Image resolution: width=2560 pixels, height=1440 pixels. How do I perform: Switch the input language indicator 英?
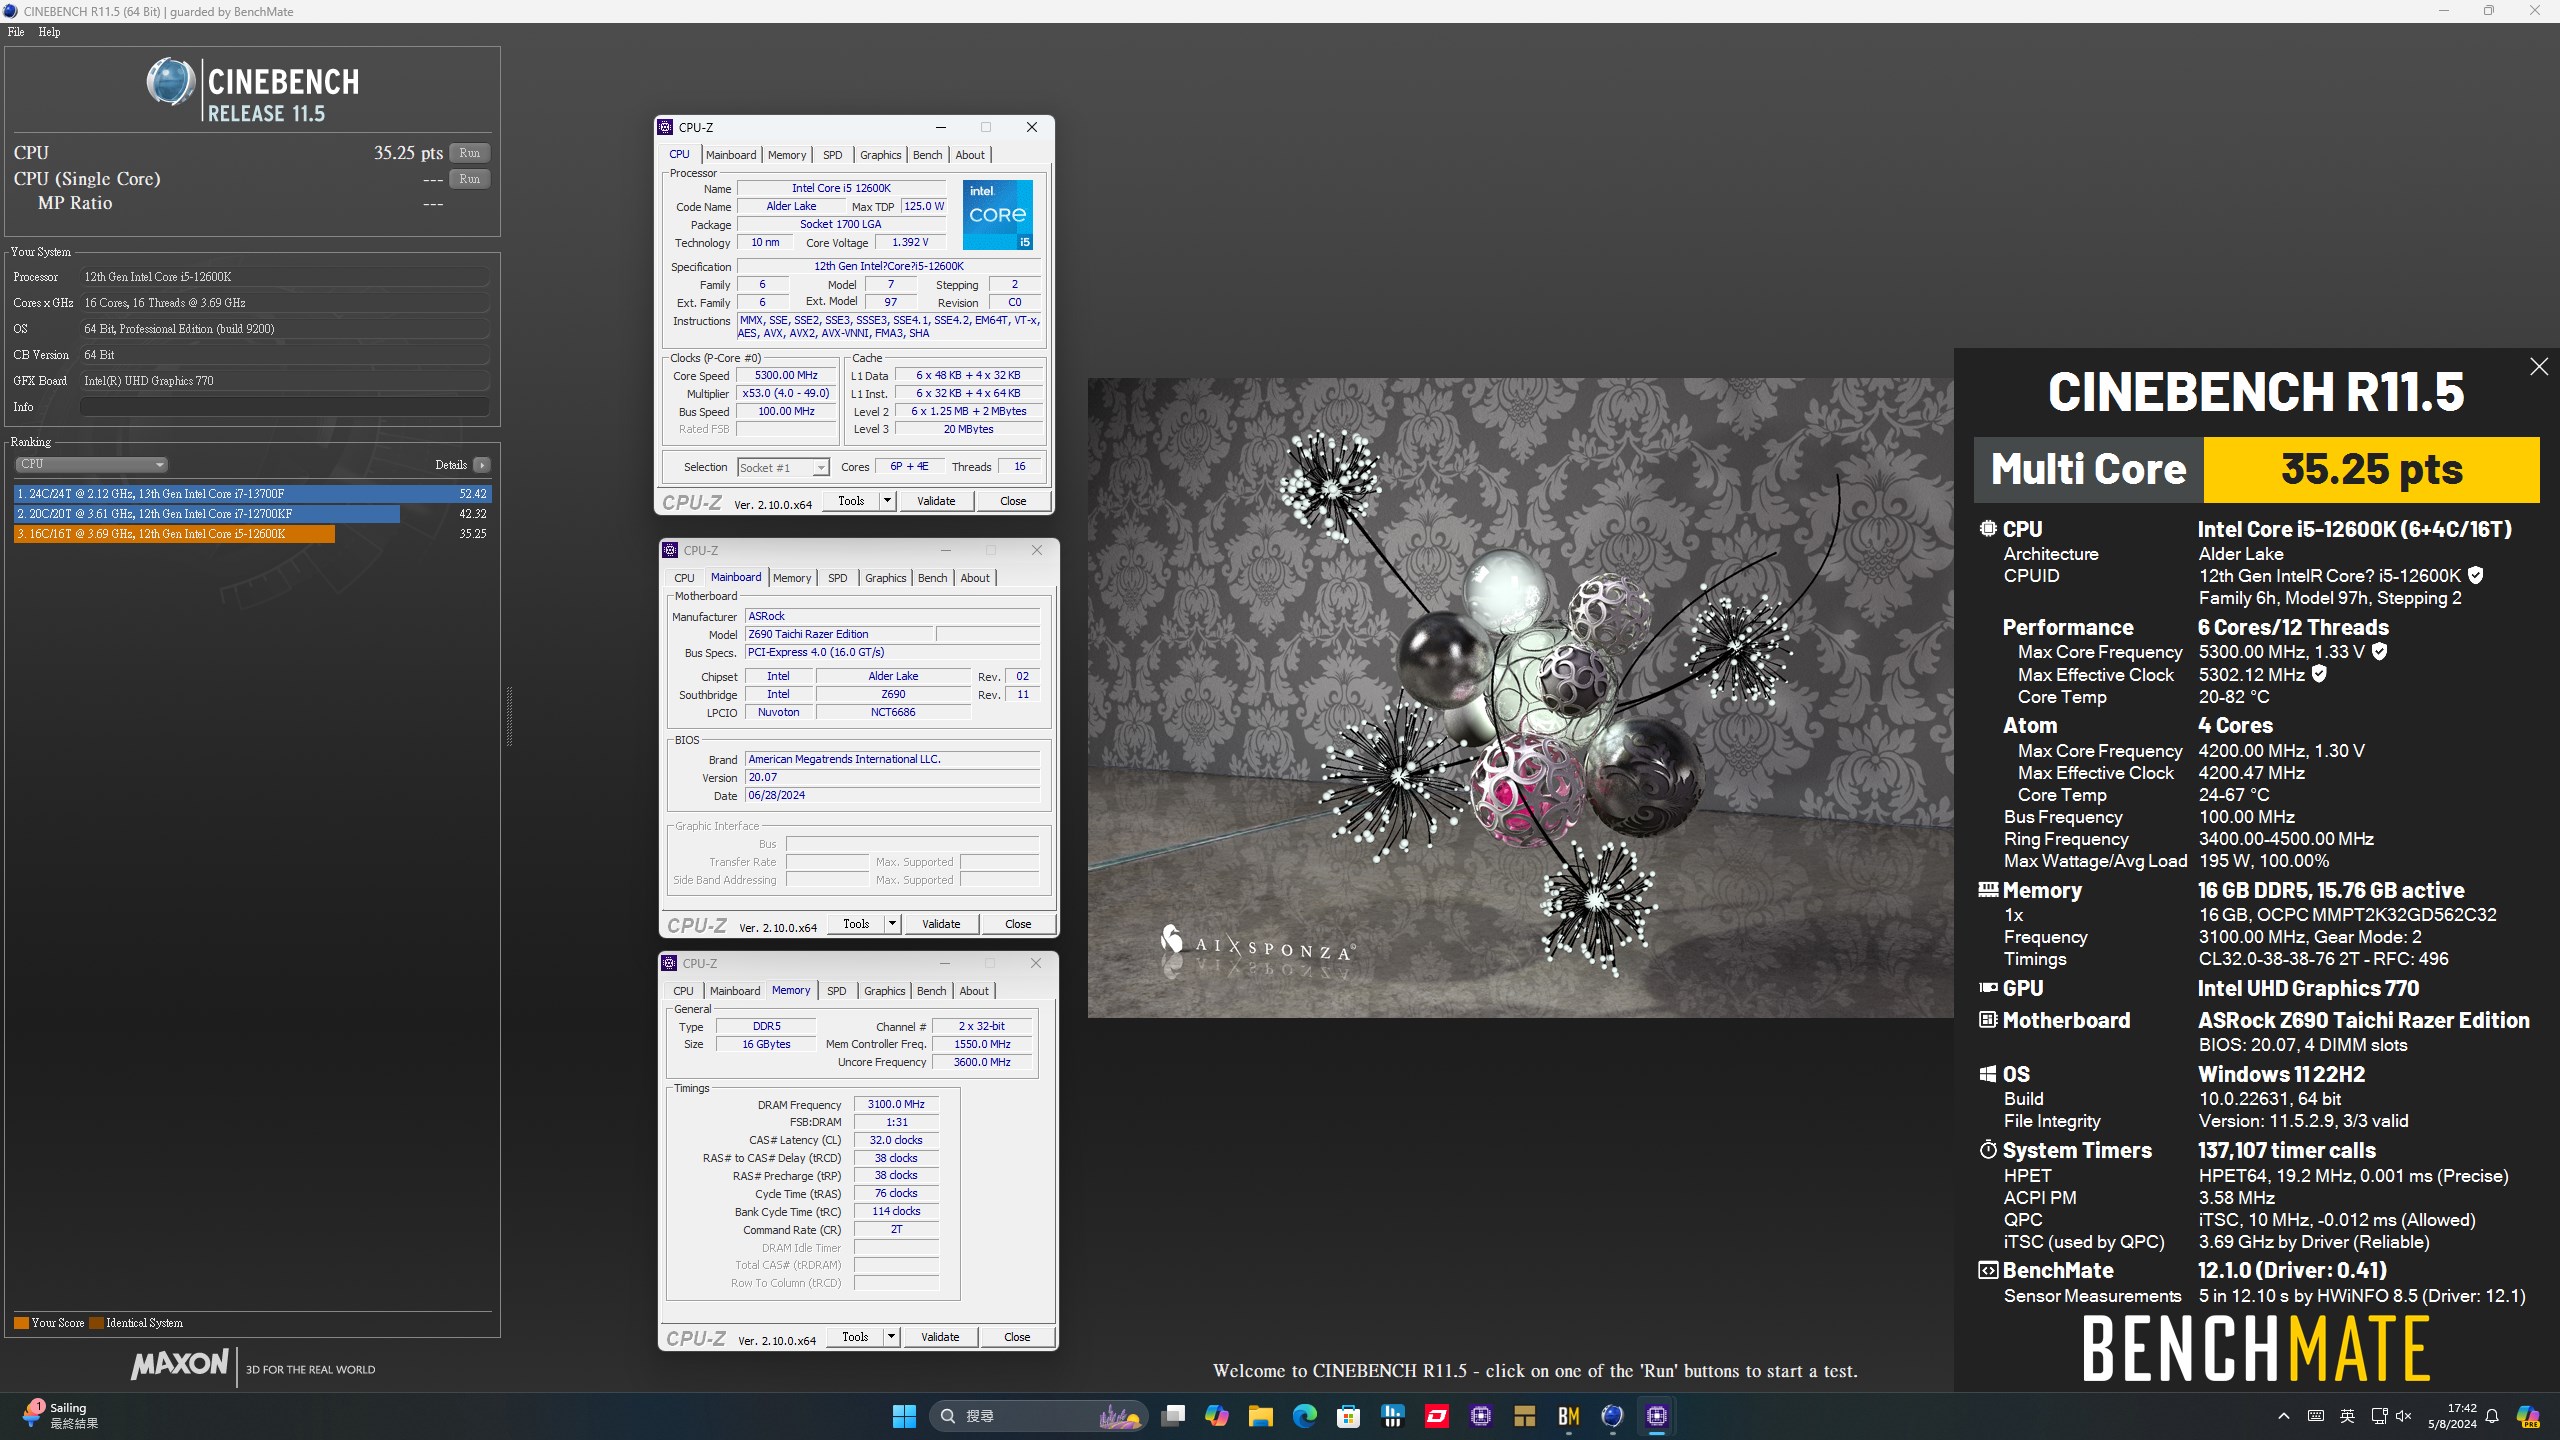(x=2347, y=1416)
